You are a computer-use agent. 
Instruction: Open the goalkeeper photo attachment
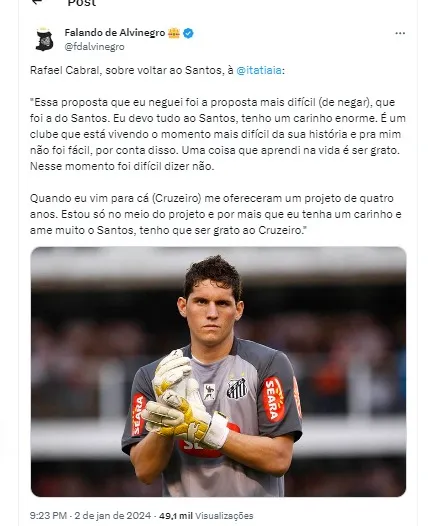218,372
